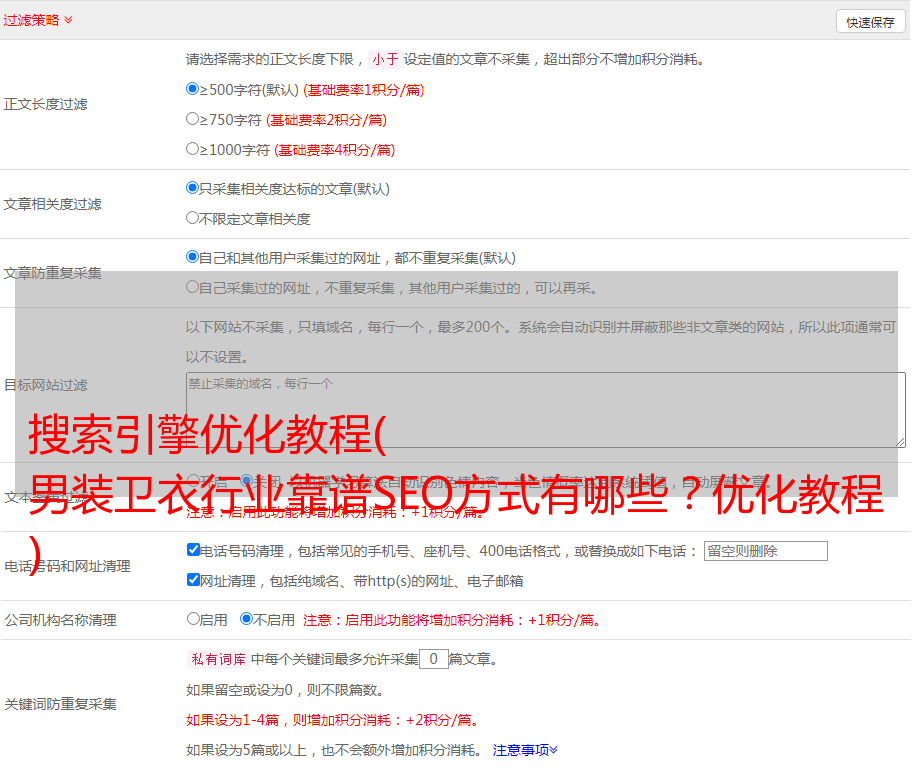Click the 快速保存 button
912x768 pixels.
click(870, 22)
